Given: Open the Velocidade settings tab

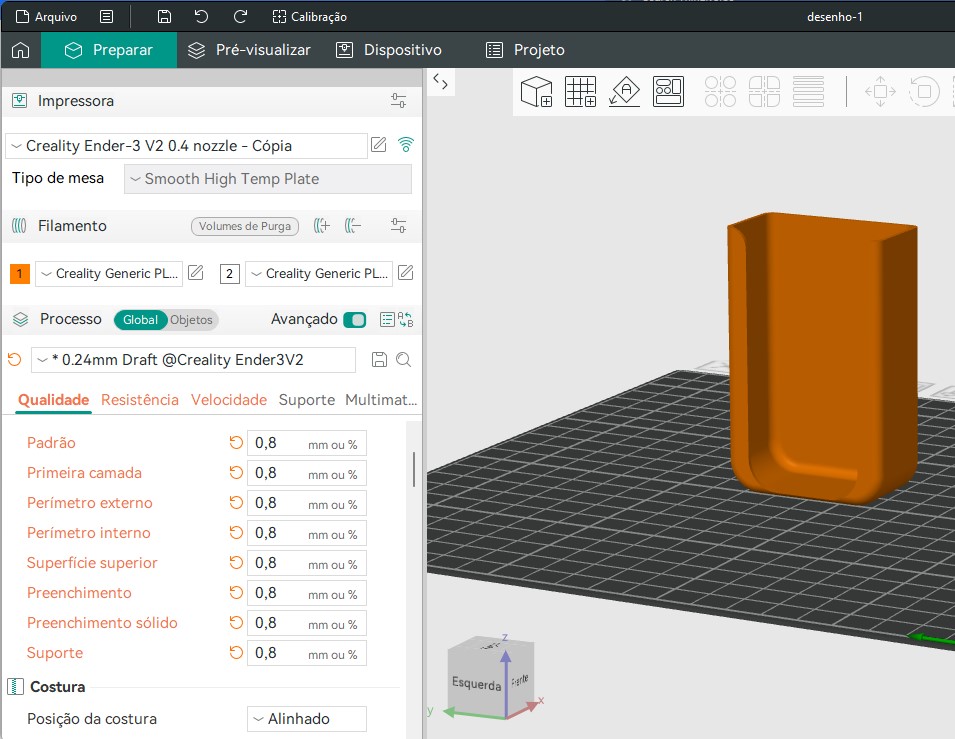Looking at the screenshot, I should 229,400.
